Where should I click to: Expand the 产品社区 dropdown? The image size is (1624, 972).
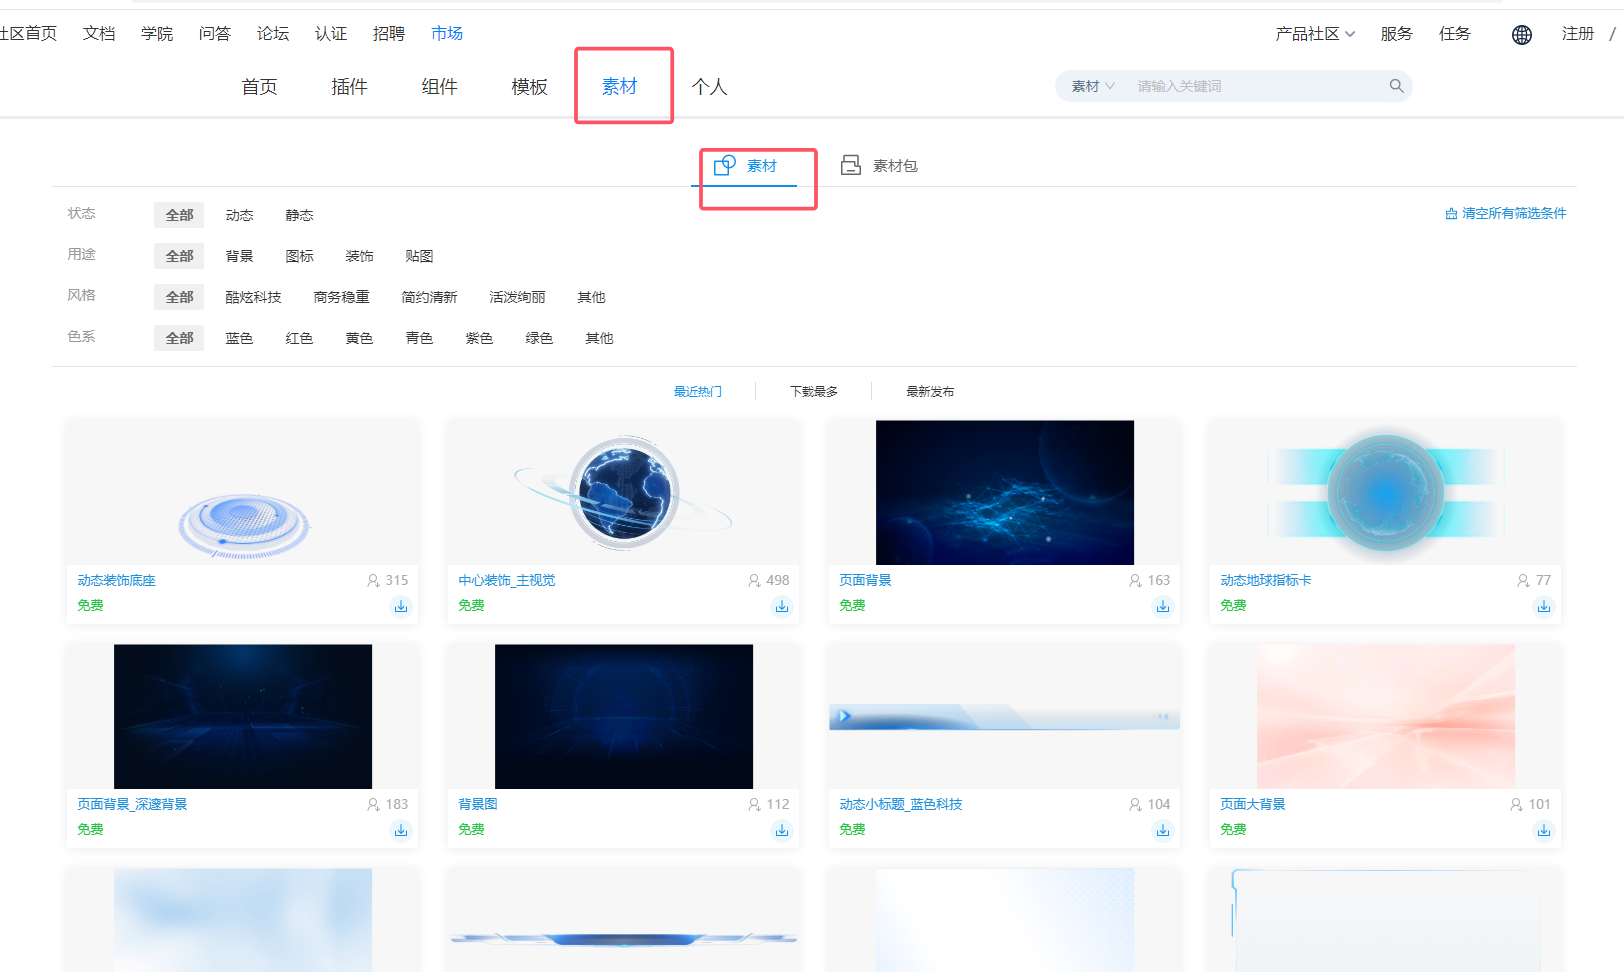1315,34
